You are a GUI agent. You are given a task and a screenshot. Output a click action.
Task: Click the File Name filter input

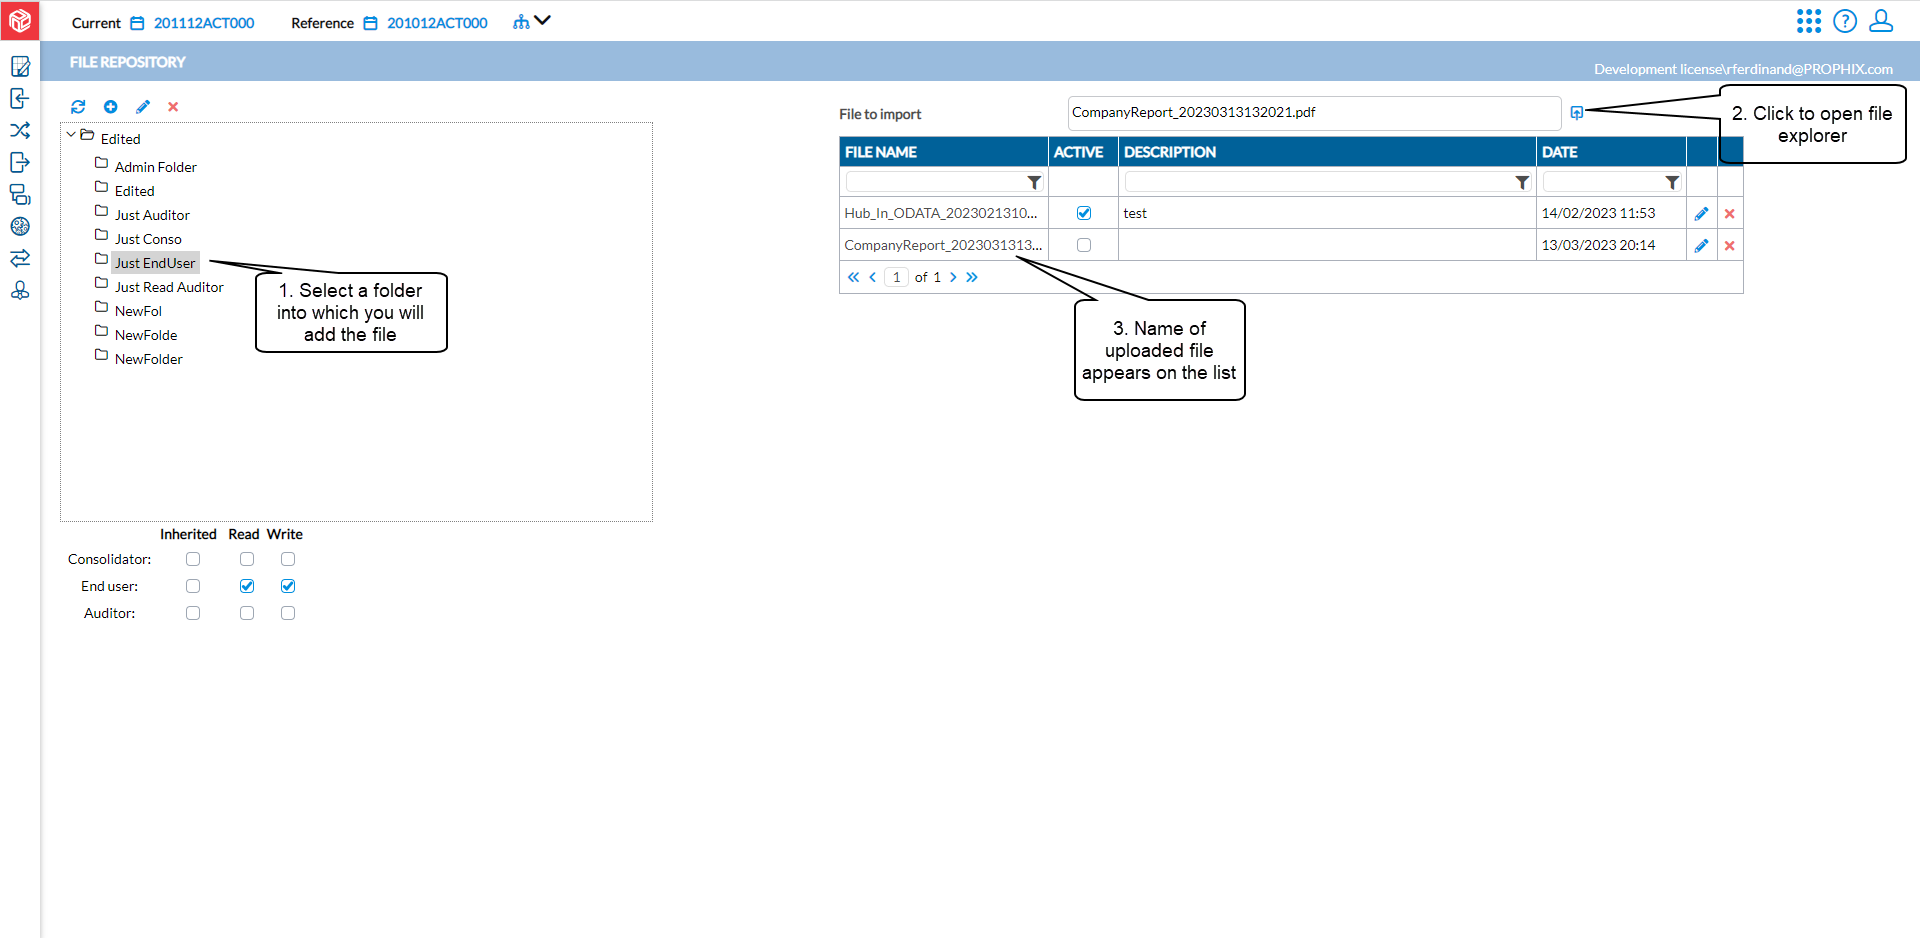tap(935, 182)
